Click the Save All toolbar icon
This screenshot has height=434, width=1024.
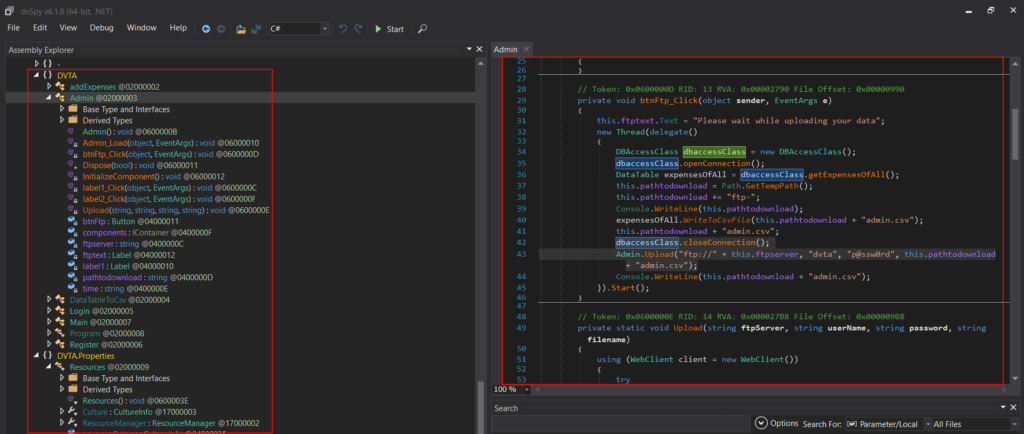pos(256,29)
